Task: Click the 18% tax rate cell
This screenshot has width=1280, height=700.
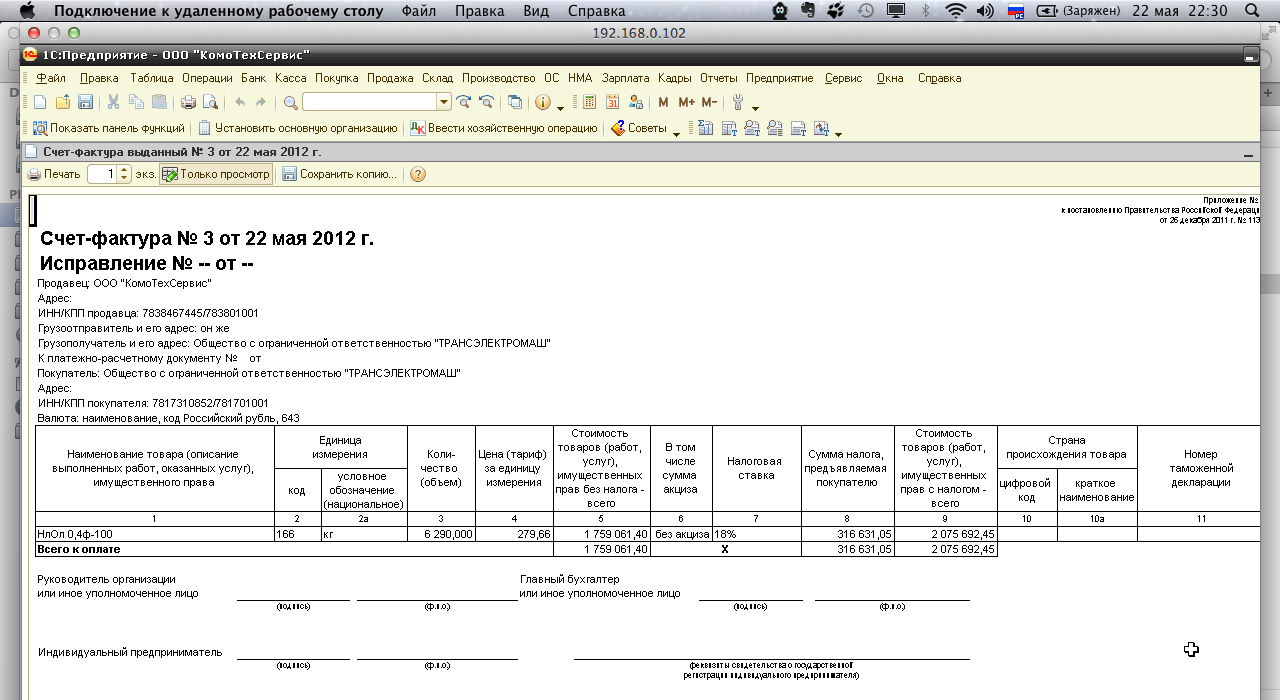Action: [x=756, y=534]
